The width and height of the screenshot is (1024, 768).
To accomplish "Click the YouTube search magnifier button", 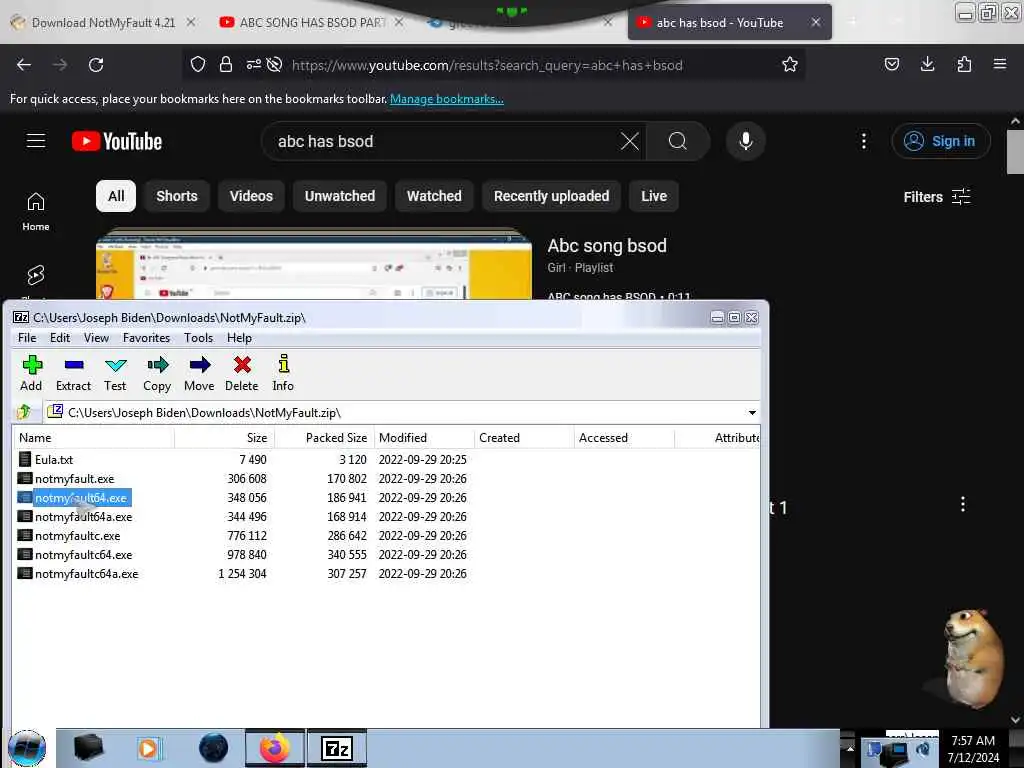I will click(x=678, y=141).
